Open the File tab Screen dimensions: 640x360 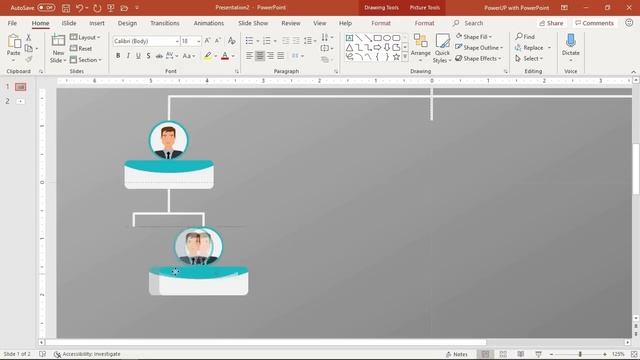coord(12,23)
